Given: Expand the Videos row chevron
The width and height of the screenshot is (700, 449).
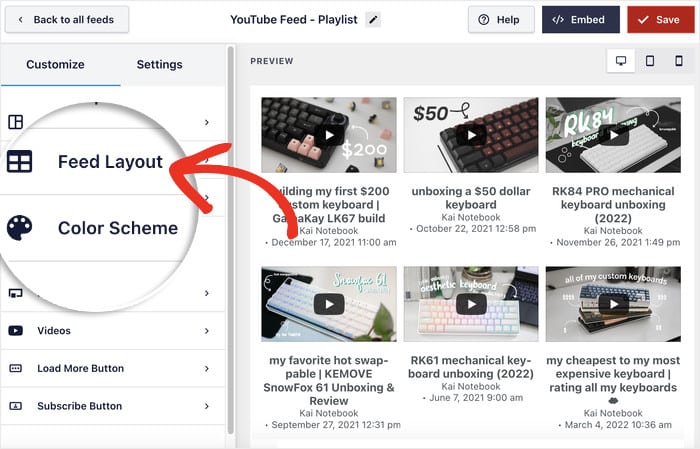Looking at the screenshot, I should click(x=207, y=331).
